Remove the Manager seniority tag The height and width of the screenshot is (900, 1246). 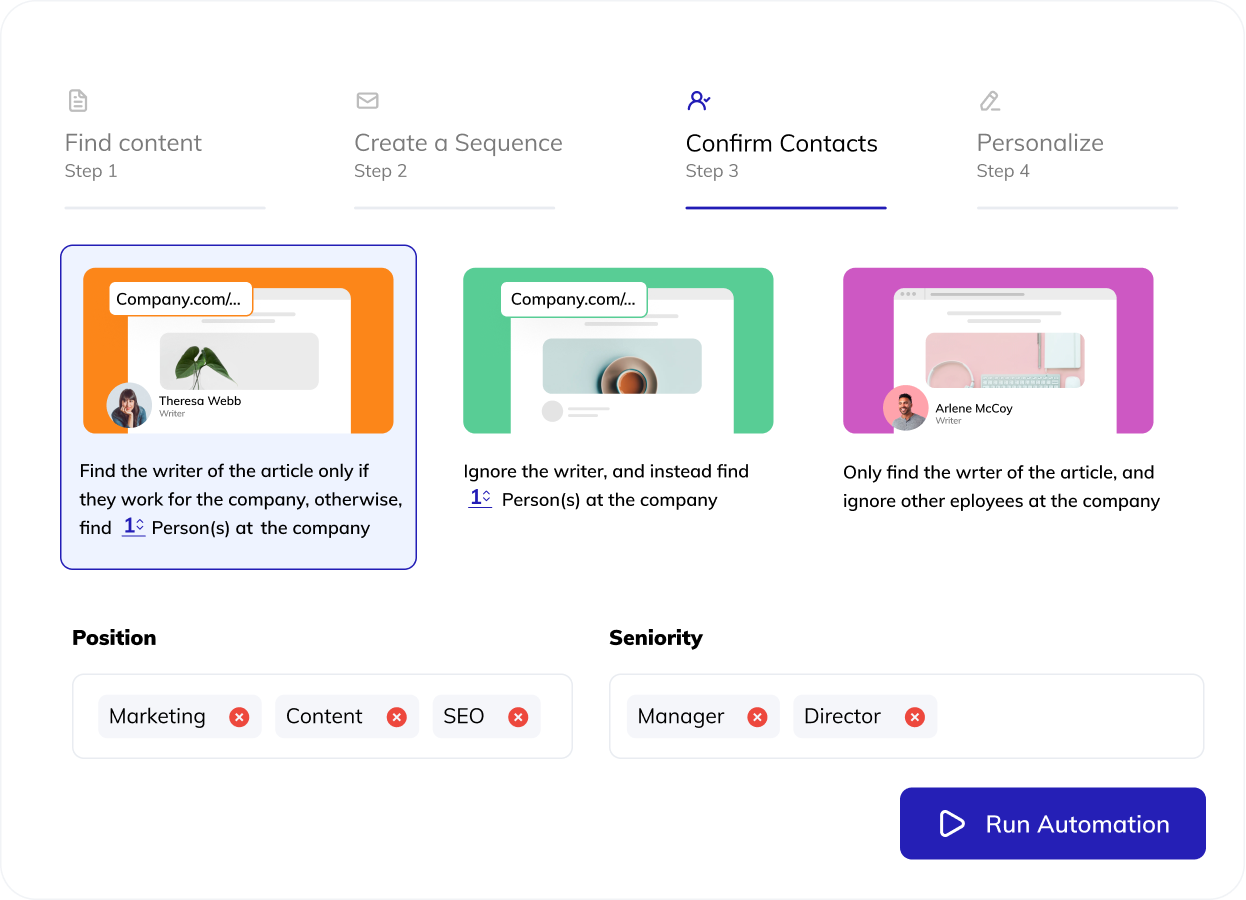point(757,717)
